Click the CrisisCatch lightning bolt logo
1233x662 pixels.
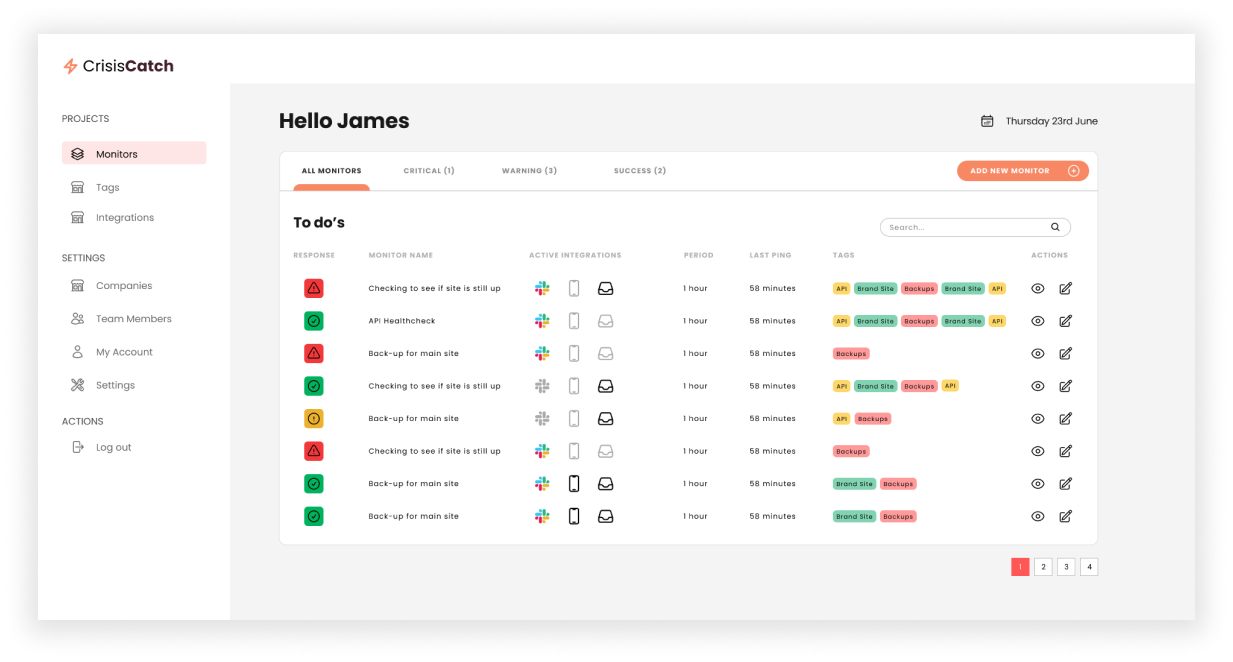pyautogui.click(x=70, y=67)
